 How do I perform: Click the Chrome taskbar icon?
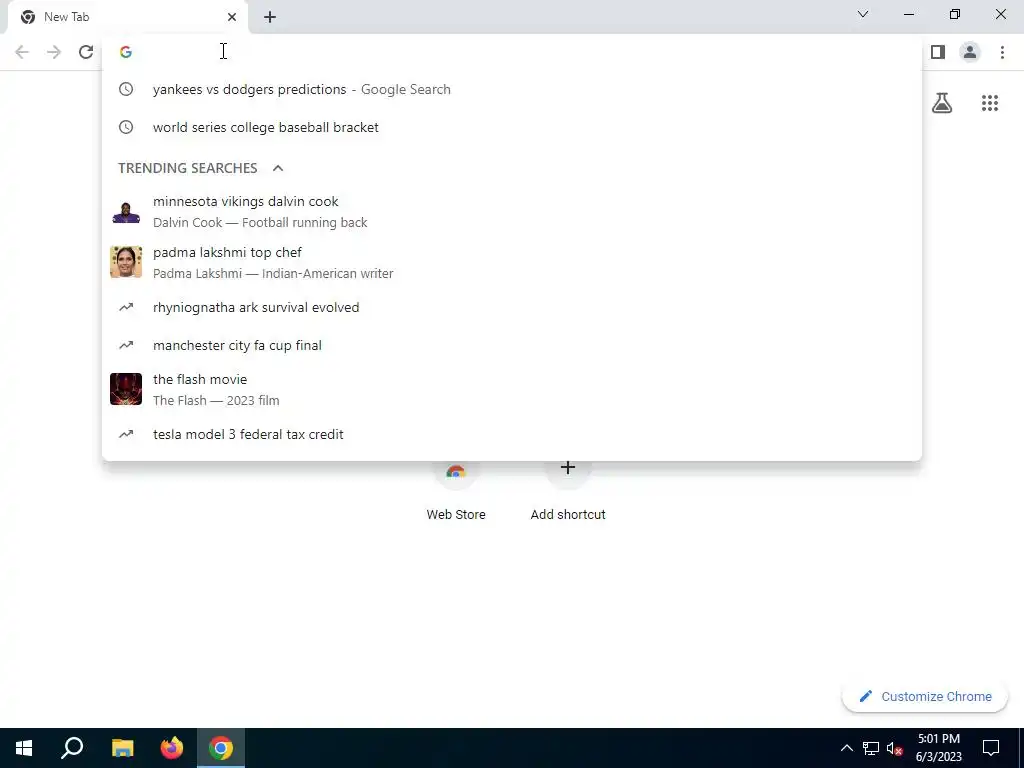pos(221,748)
